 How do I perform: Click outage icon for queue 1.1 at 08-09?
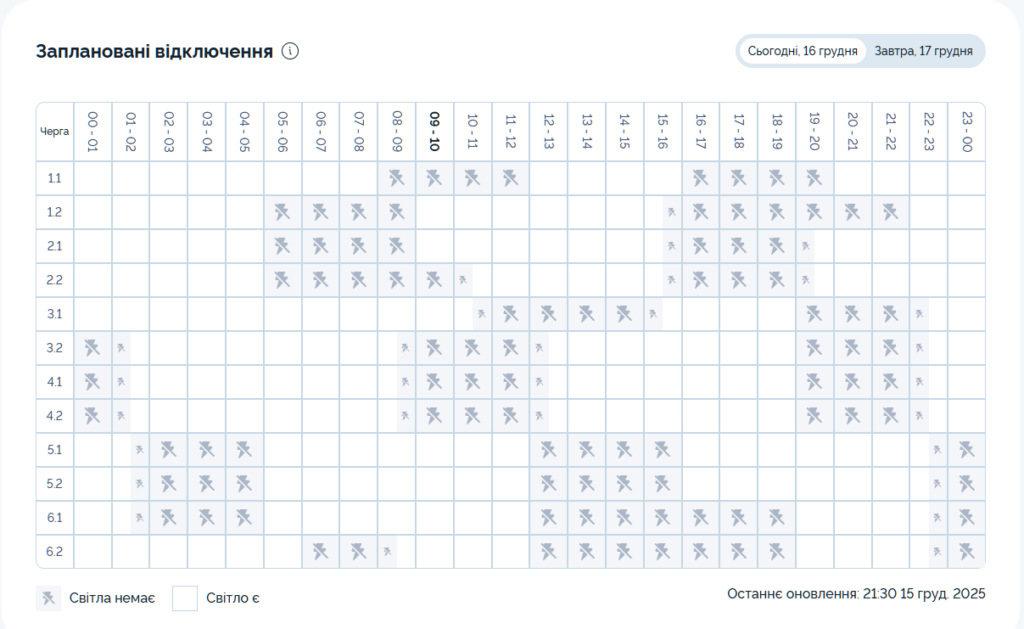pyautogui.click(x=397, y=179)
